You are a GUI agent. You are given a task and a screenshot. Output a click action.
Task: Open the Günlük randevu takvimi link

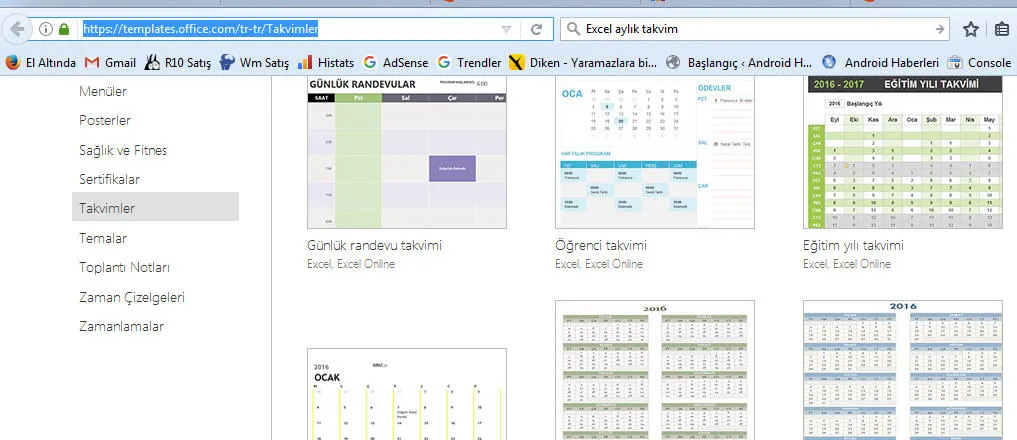374,245
